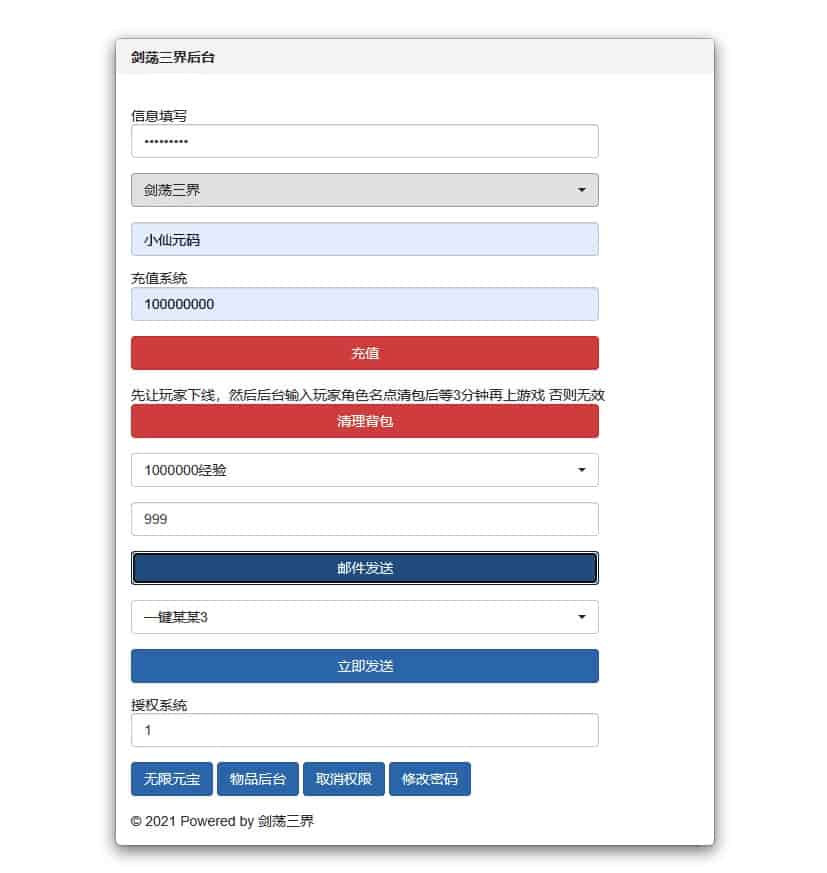Click the 修改密码 button
Viewport: 827px width, 873px height.
coord(430,779)
